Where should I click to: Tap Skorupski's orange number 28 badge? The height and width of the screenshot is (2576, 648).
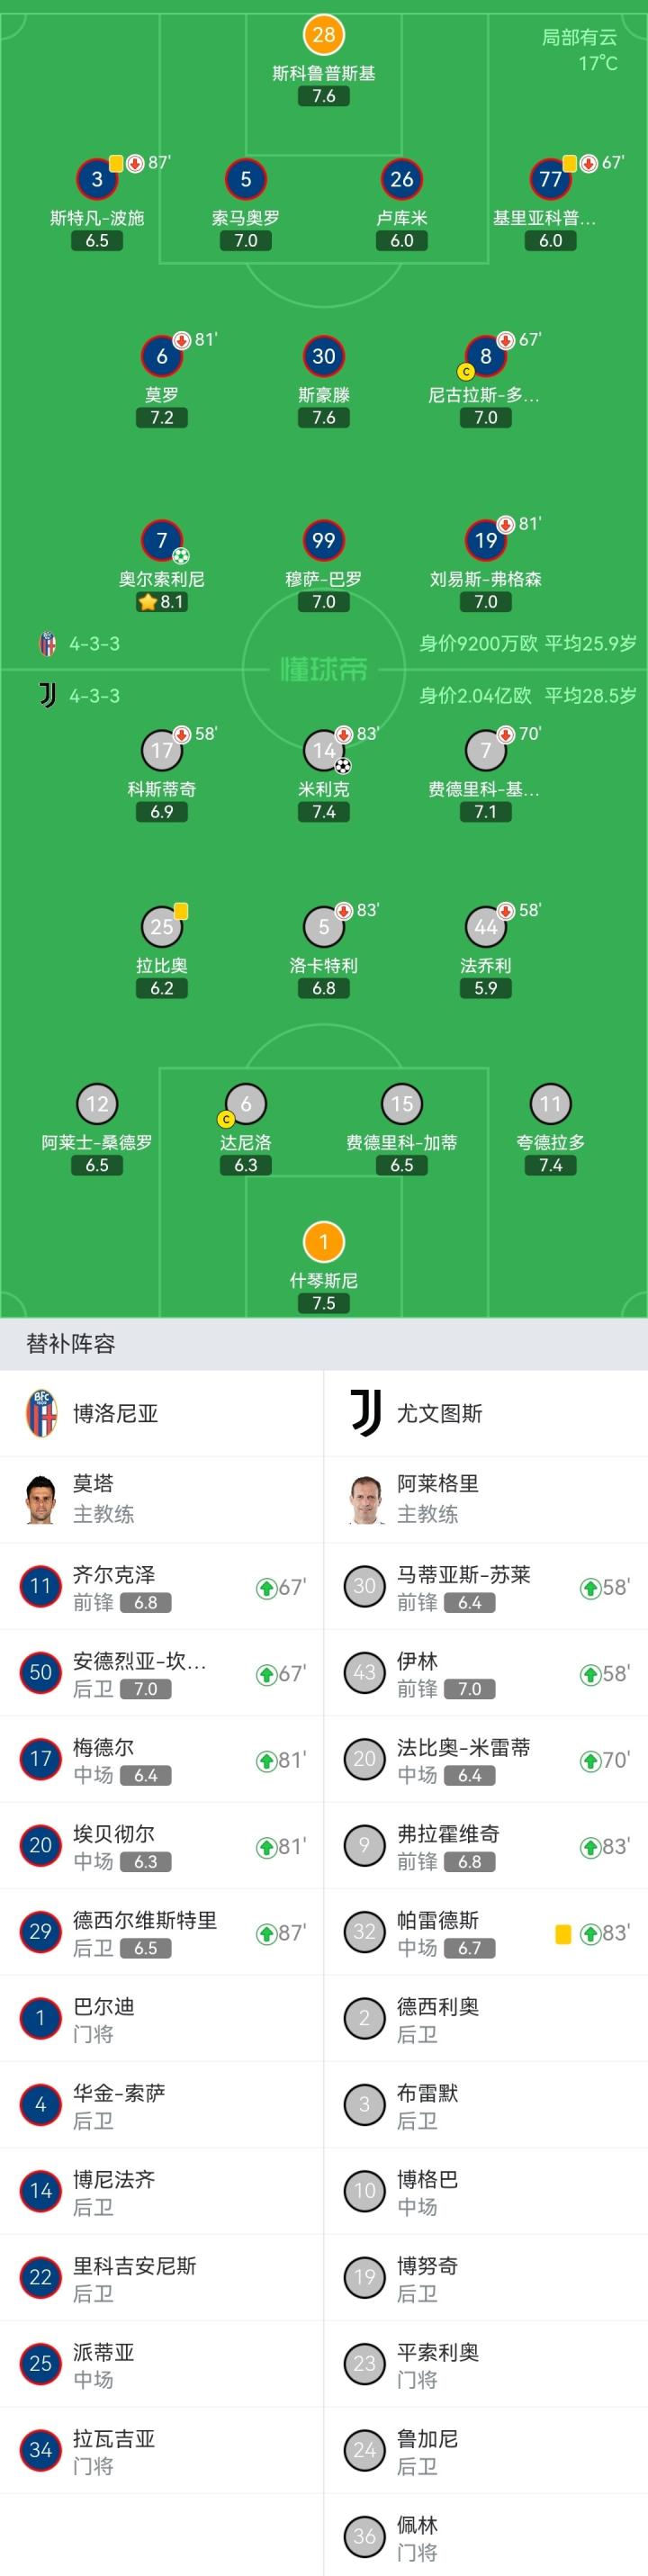[x=323, y=35]
